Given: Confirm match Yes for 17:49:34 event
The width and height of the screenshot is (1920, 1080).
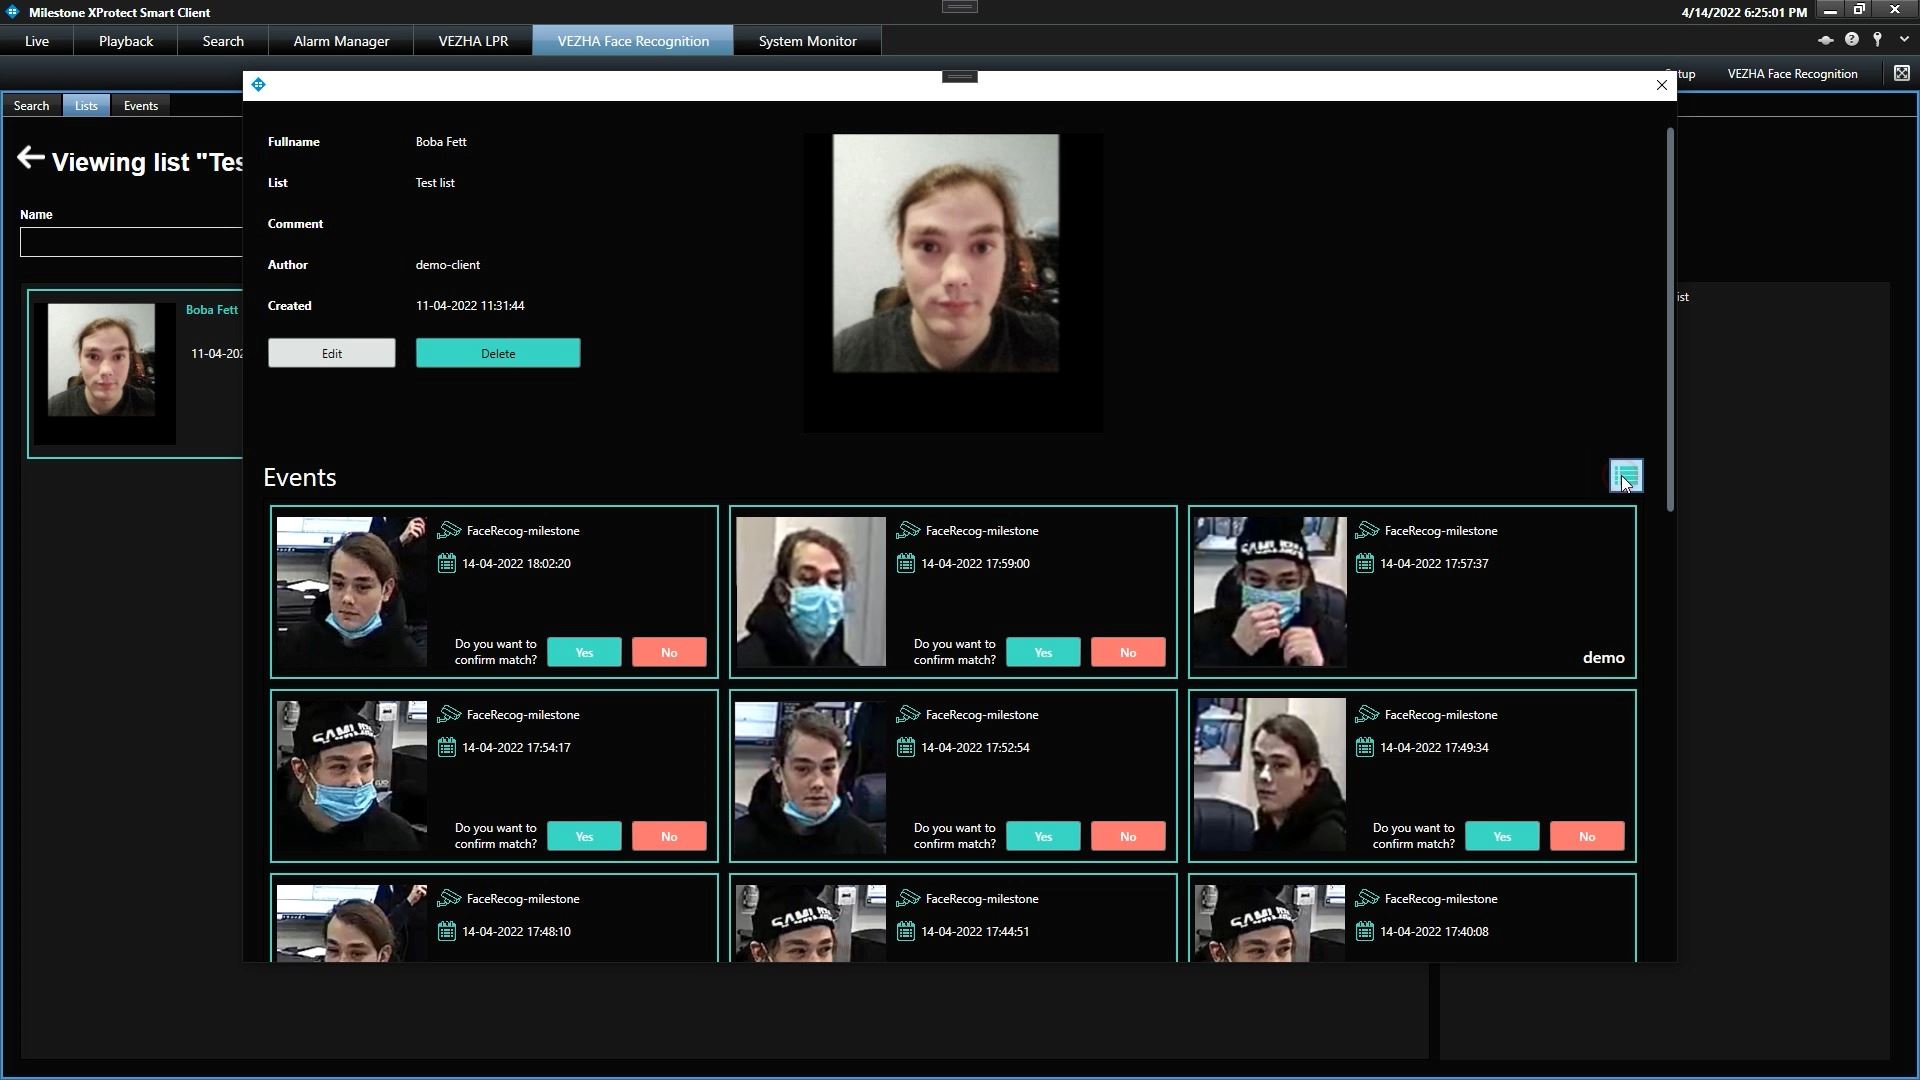Looking at the screenshot, I should (x=1502, y=836).
